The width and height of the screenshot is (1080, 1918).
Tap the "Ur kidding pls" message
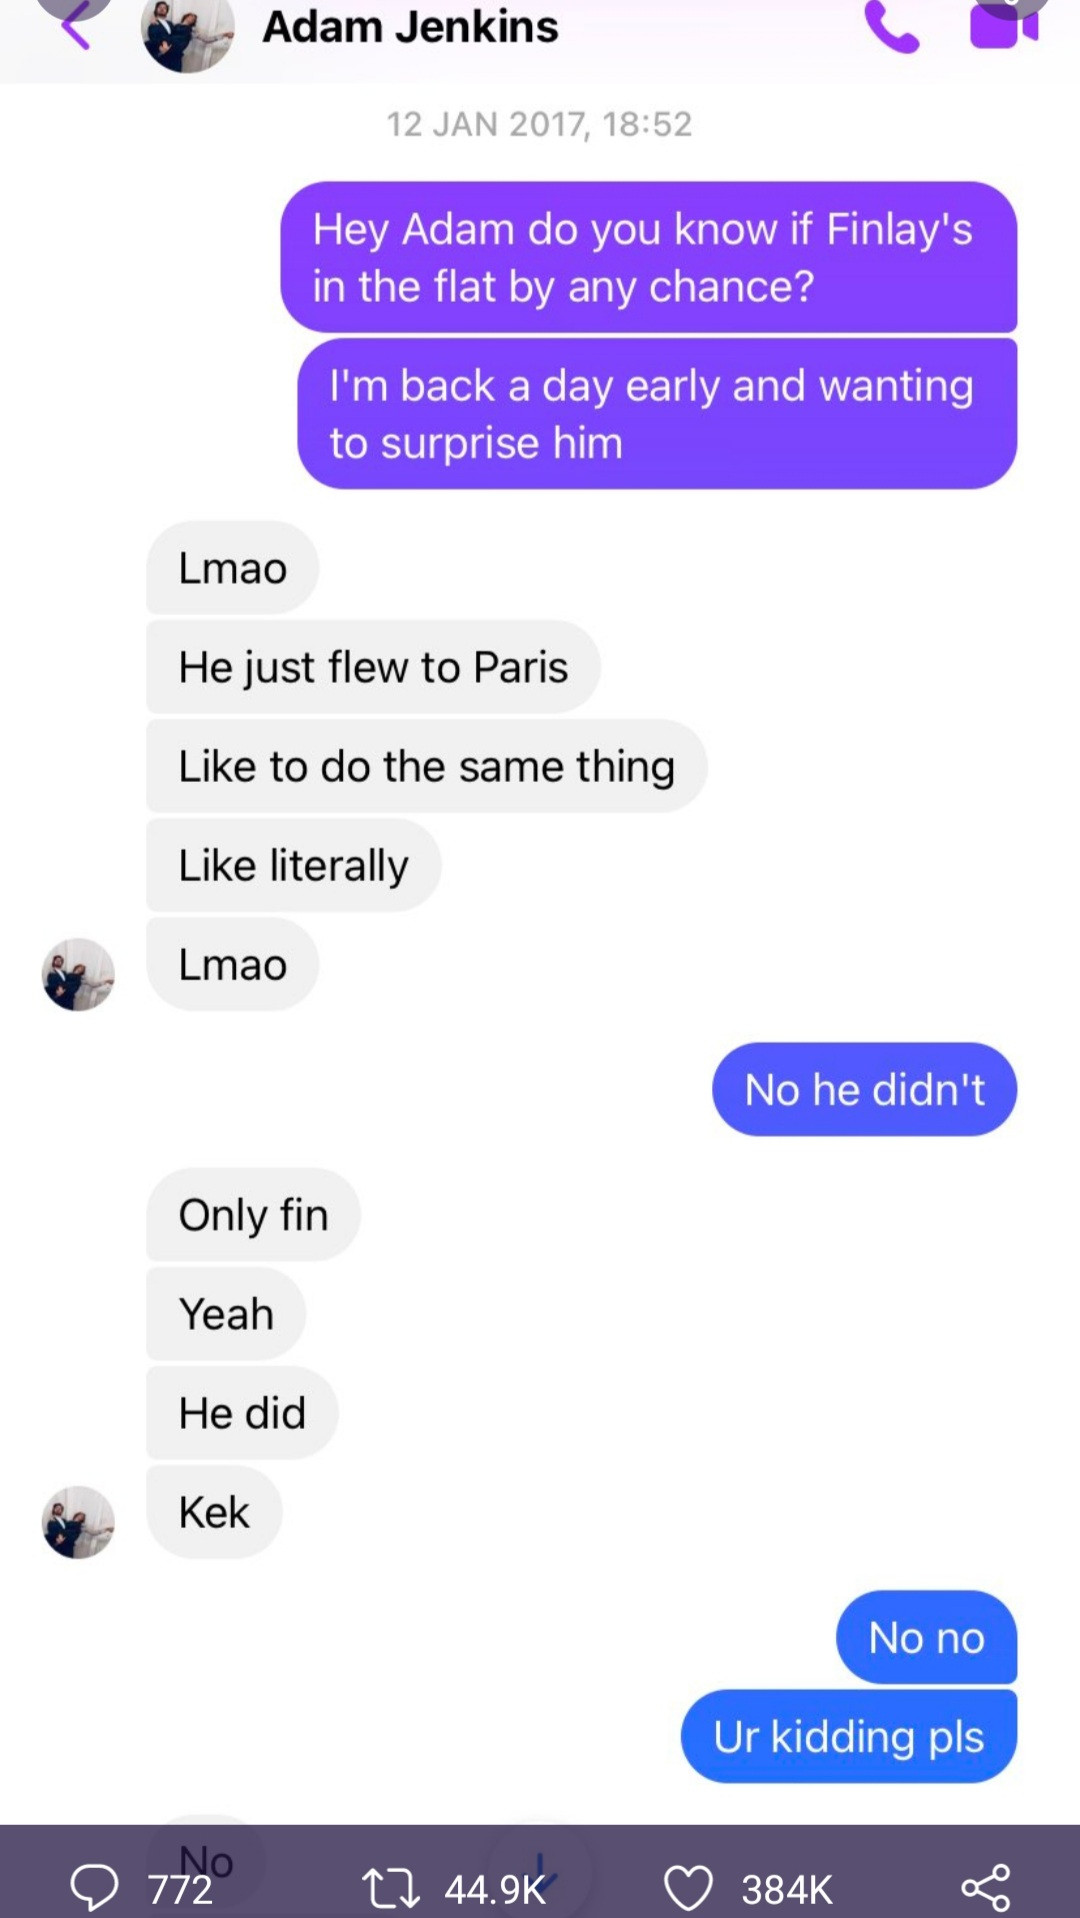pos(849,1736)
